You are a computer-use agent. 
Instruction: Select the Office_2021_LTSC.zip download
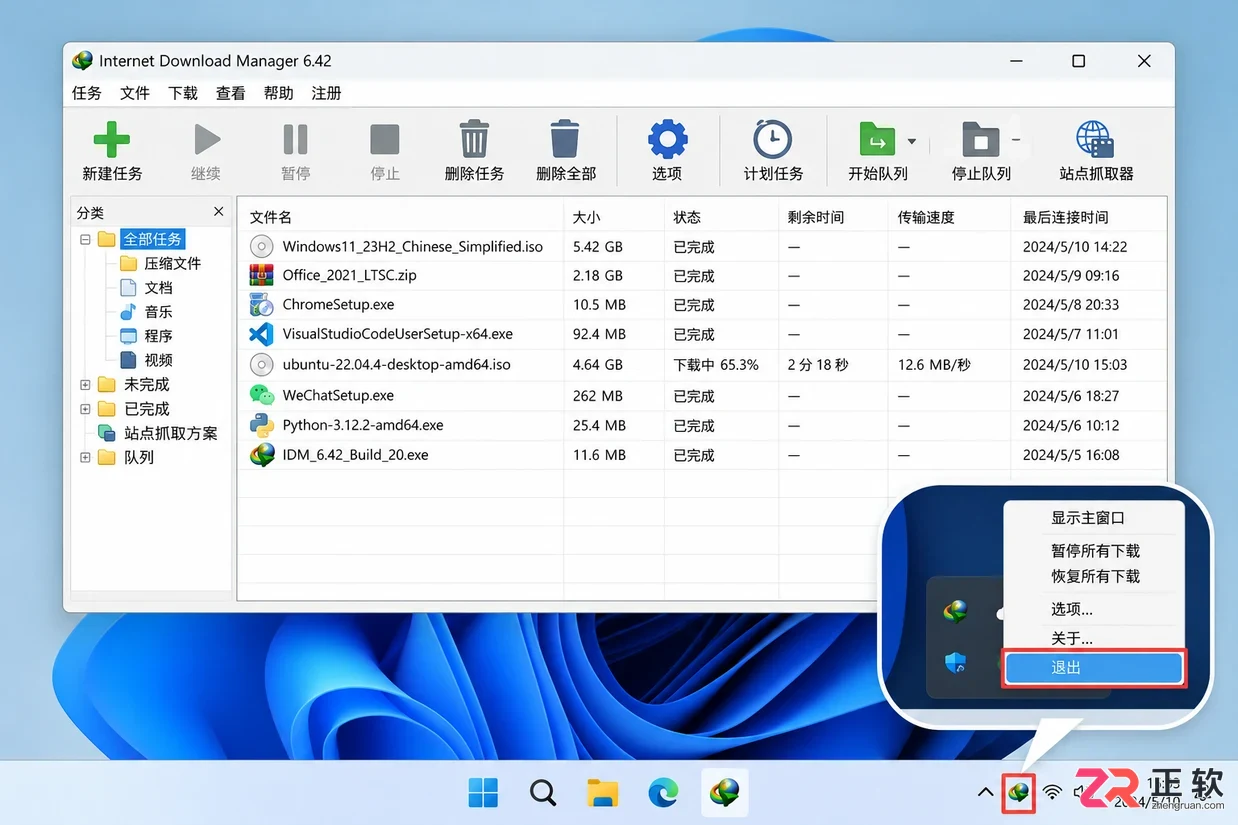point(702,275)
